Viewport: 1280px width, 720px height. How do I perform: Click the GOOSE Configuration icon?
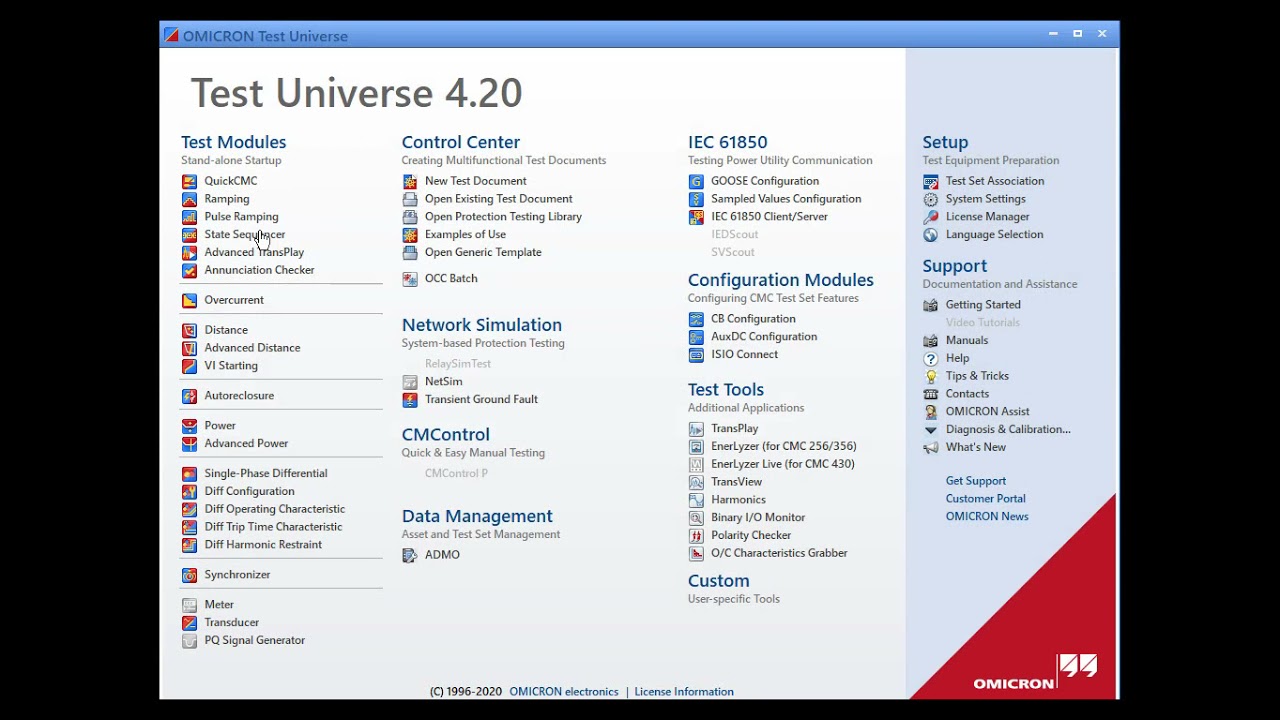tap(696, 182)
